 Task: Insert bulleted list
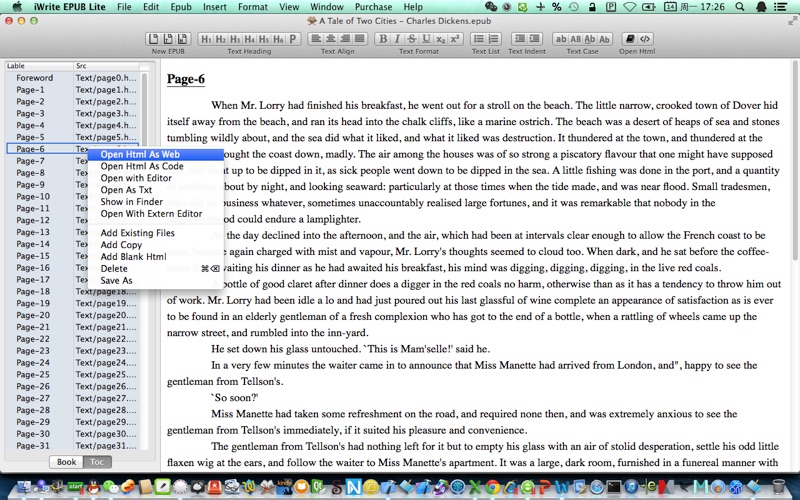pos(479,39)
